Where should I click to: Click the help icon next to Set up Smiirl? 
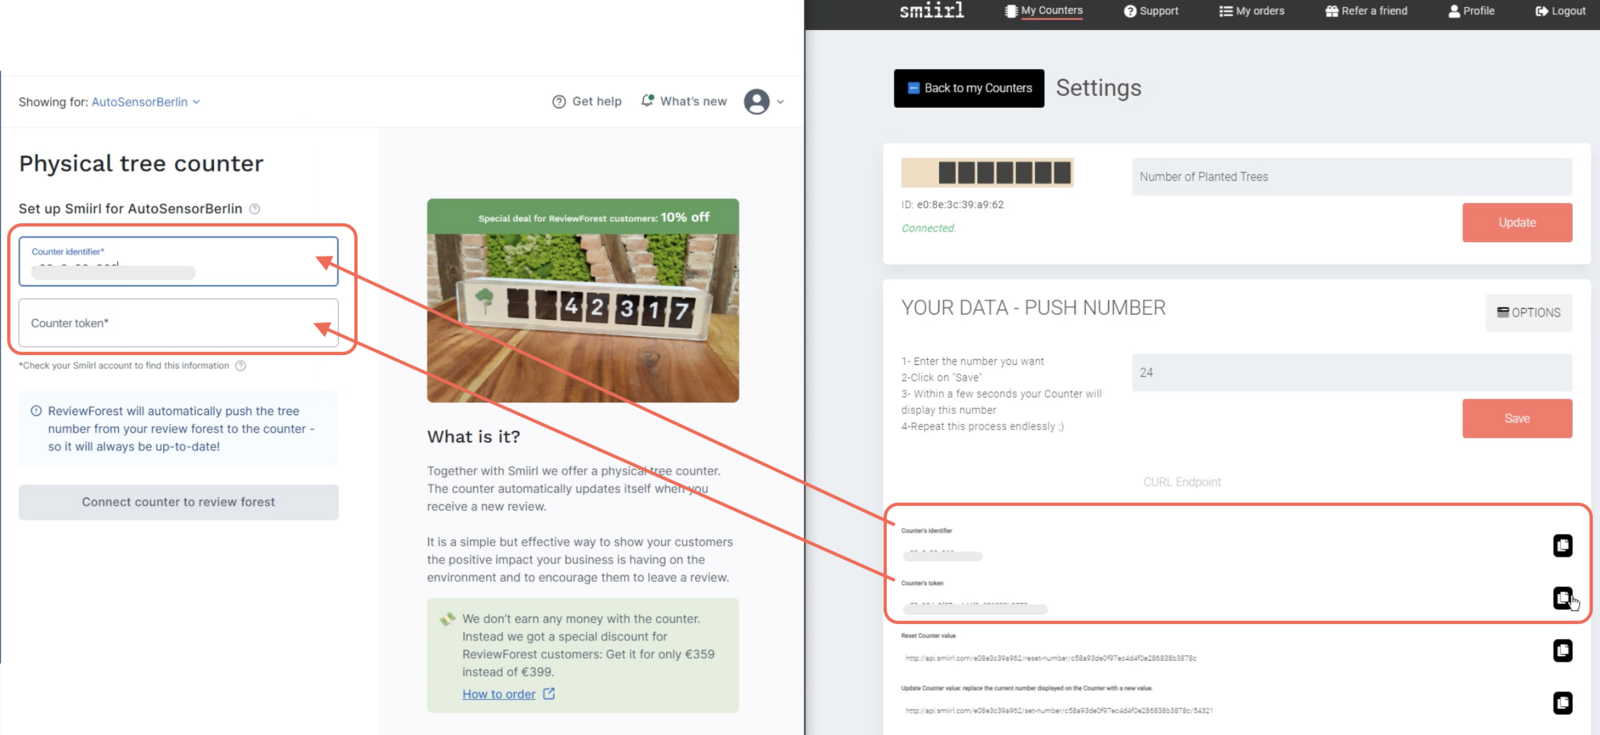pos(254,209)
